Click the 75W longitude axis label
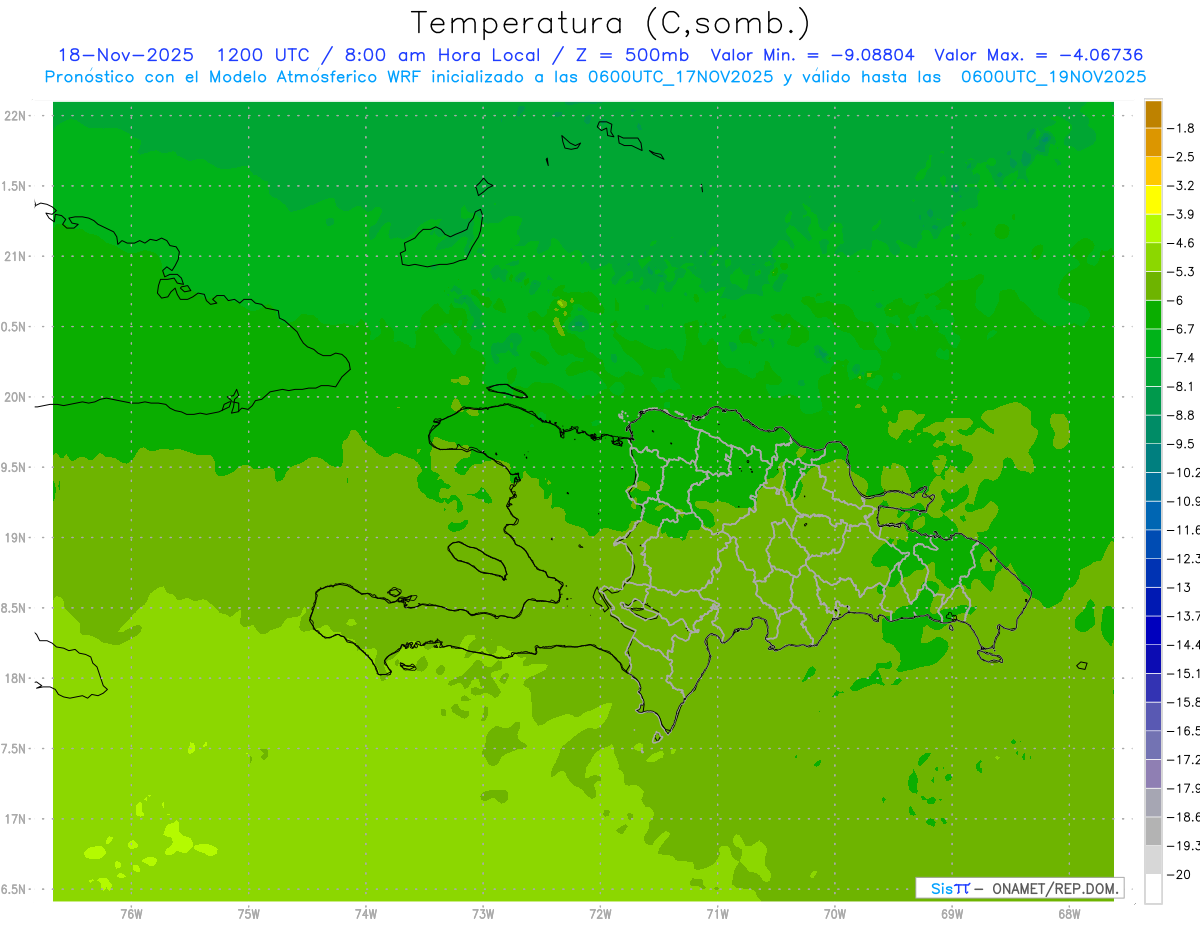The width and height of the screenshot is (1200, 927). 248,914
